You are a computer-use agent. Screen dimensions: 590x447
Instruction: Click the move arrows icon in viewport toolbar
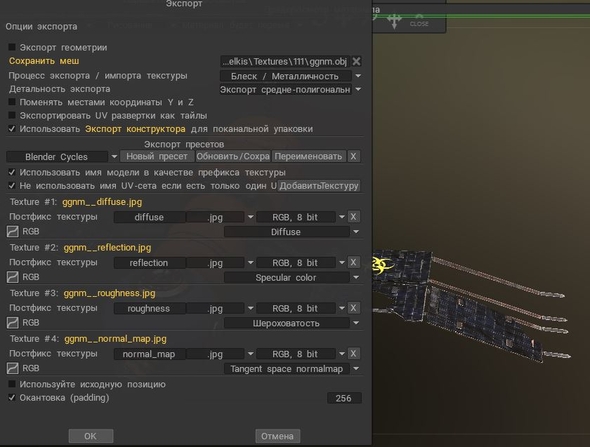click(x=394, y=21)
